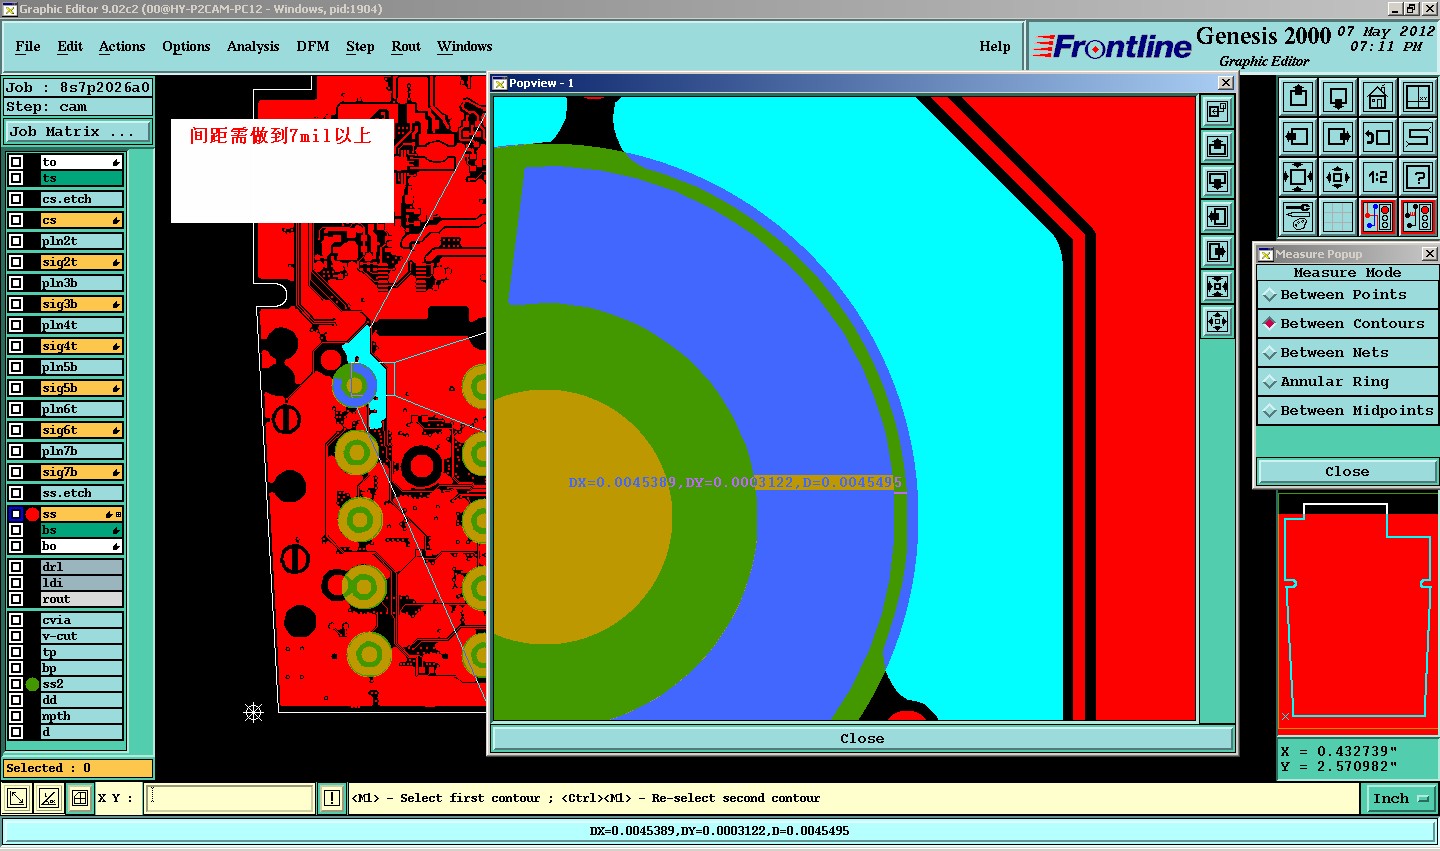Click into the XY coordinate input field
Image resolution: width=1440 pixels, height=851 pixels.
[230, 798]
